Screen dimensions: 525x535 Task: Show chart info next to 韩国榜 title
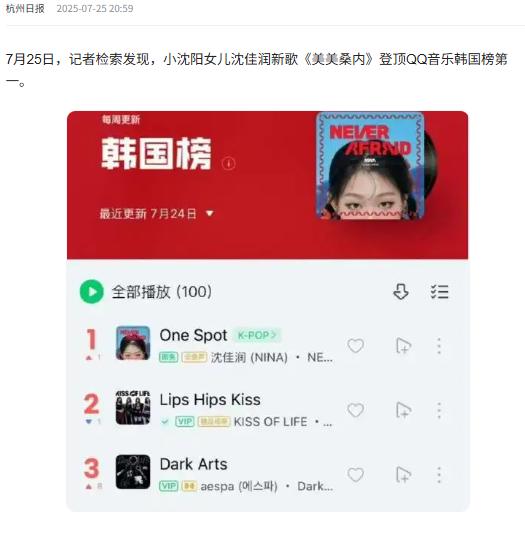(229, 163)
